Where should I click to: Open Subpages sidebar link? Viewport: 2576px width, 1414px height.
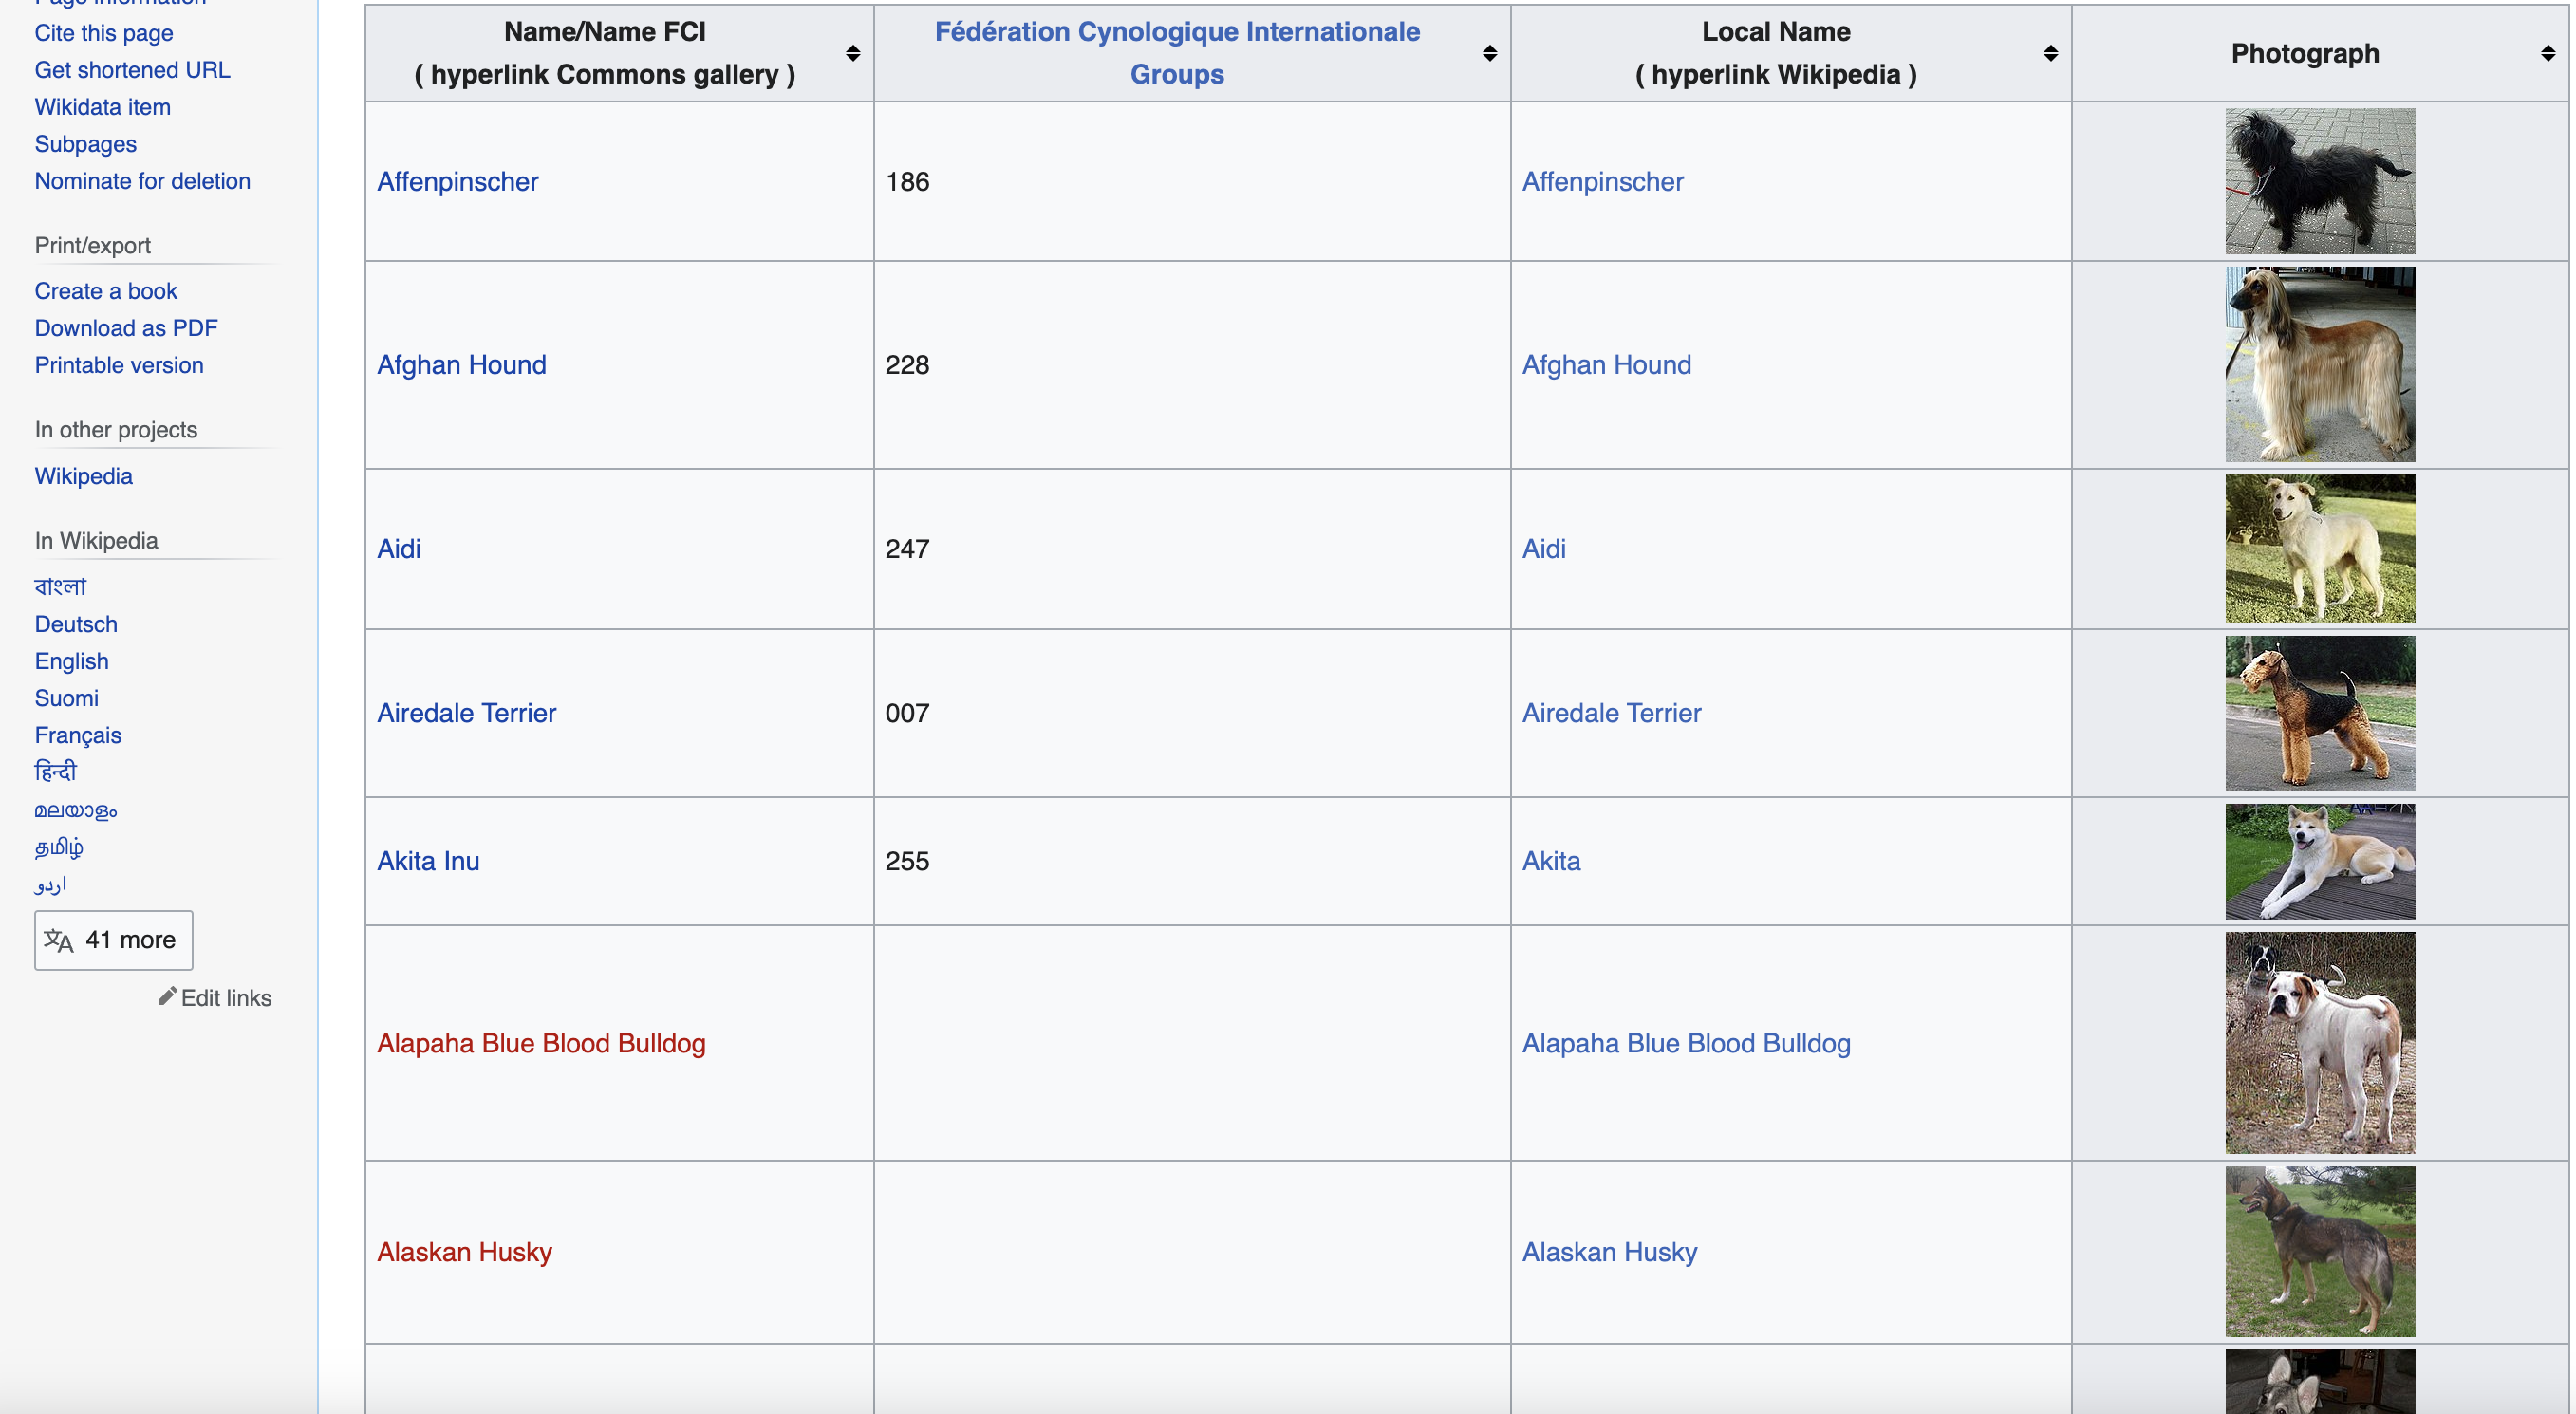(x=86, y=144)
